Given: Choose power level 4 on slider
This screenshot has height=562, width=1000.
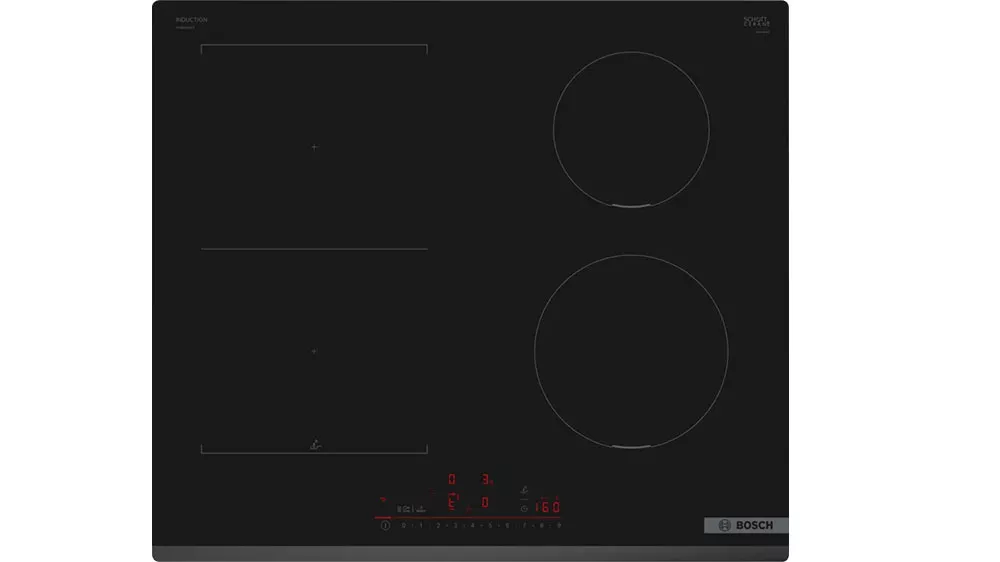Looking at the screenshot, I should [x=473, y=526].
